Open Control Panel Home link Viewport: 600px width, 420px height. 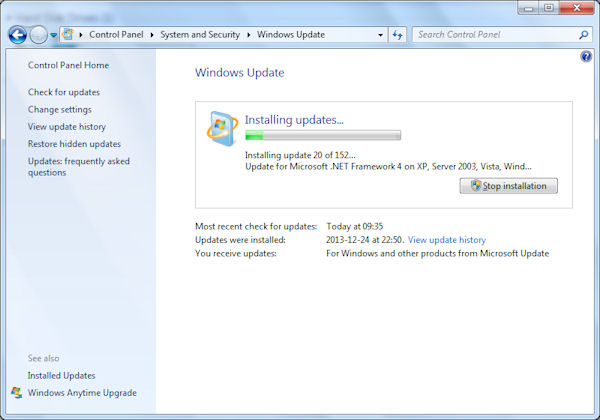pyautogui.click(x=68, y=65)
